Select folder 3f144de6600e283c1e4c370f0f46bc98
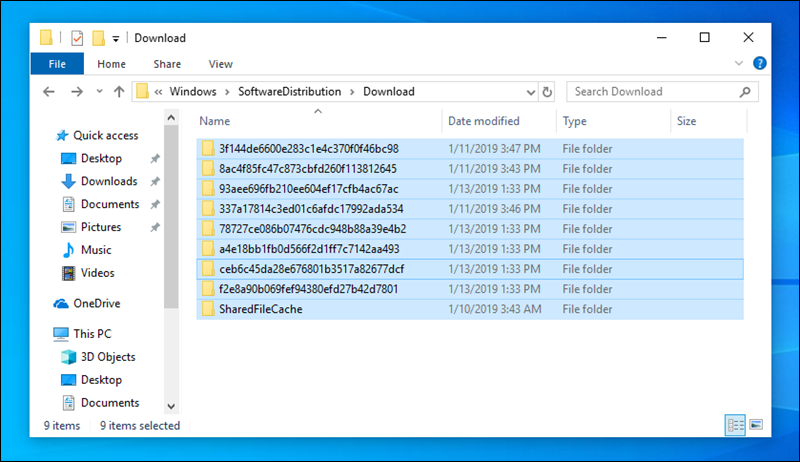Screen dimensions: 800x462 pos(469,149)
